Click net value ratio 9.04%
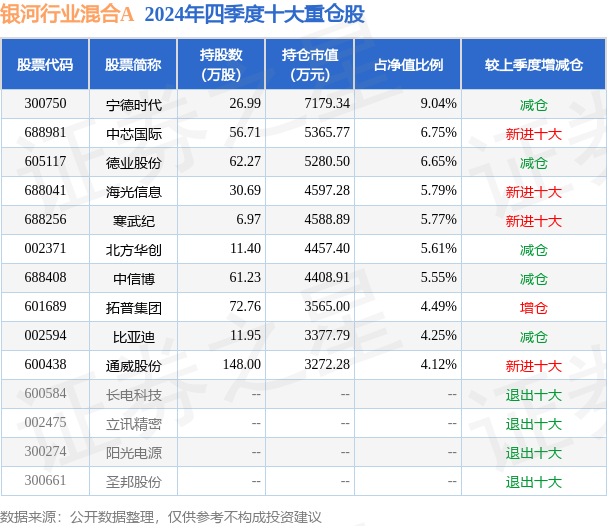 (x=438, y=103)
